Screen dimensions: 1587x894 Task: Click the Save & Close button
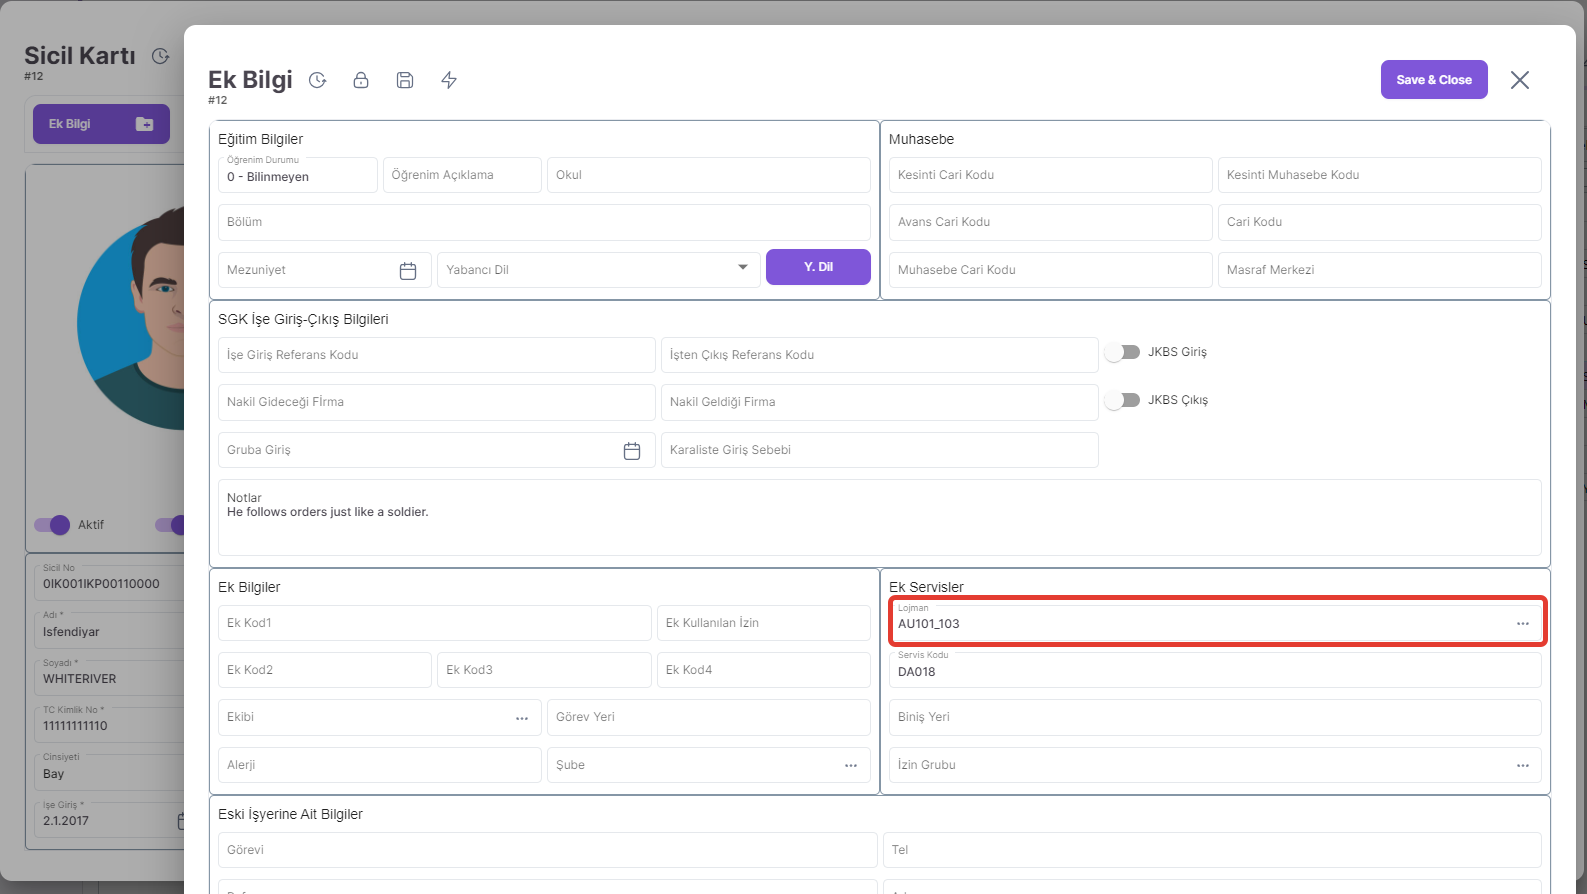1433,80
